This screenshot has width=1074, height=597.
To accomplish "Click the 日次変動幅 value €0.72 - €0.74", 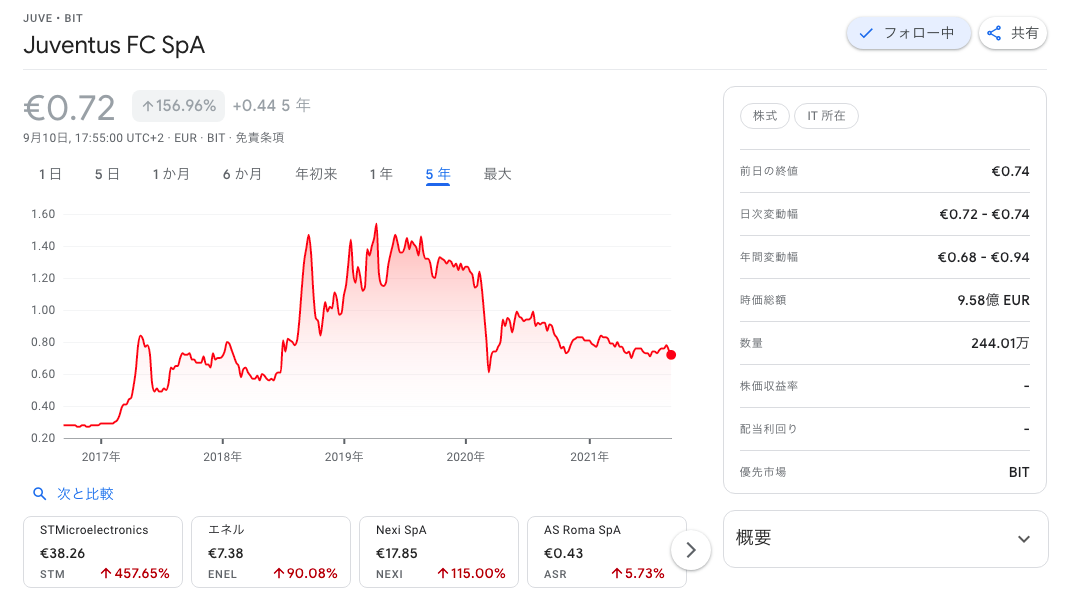I will 984,214.
